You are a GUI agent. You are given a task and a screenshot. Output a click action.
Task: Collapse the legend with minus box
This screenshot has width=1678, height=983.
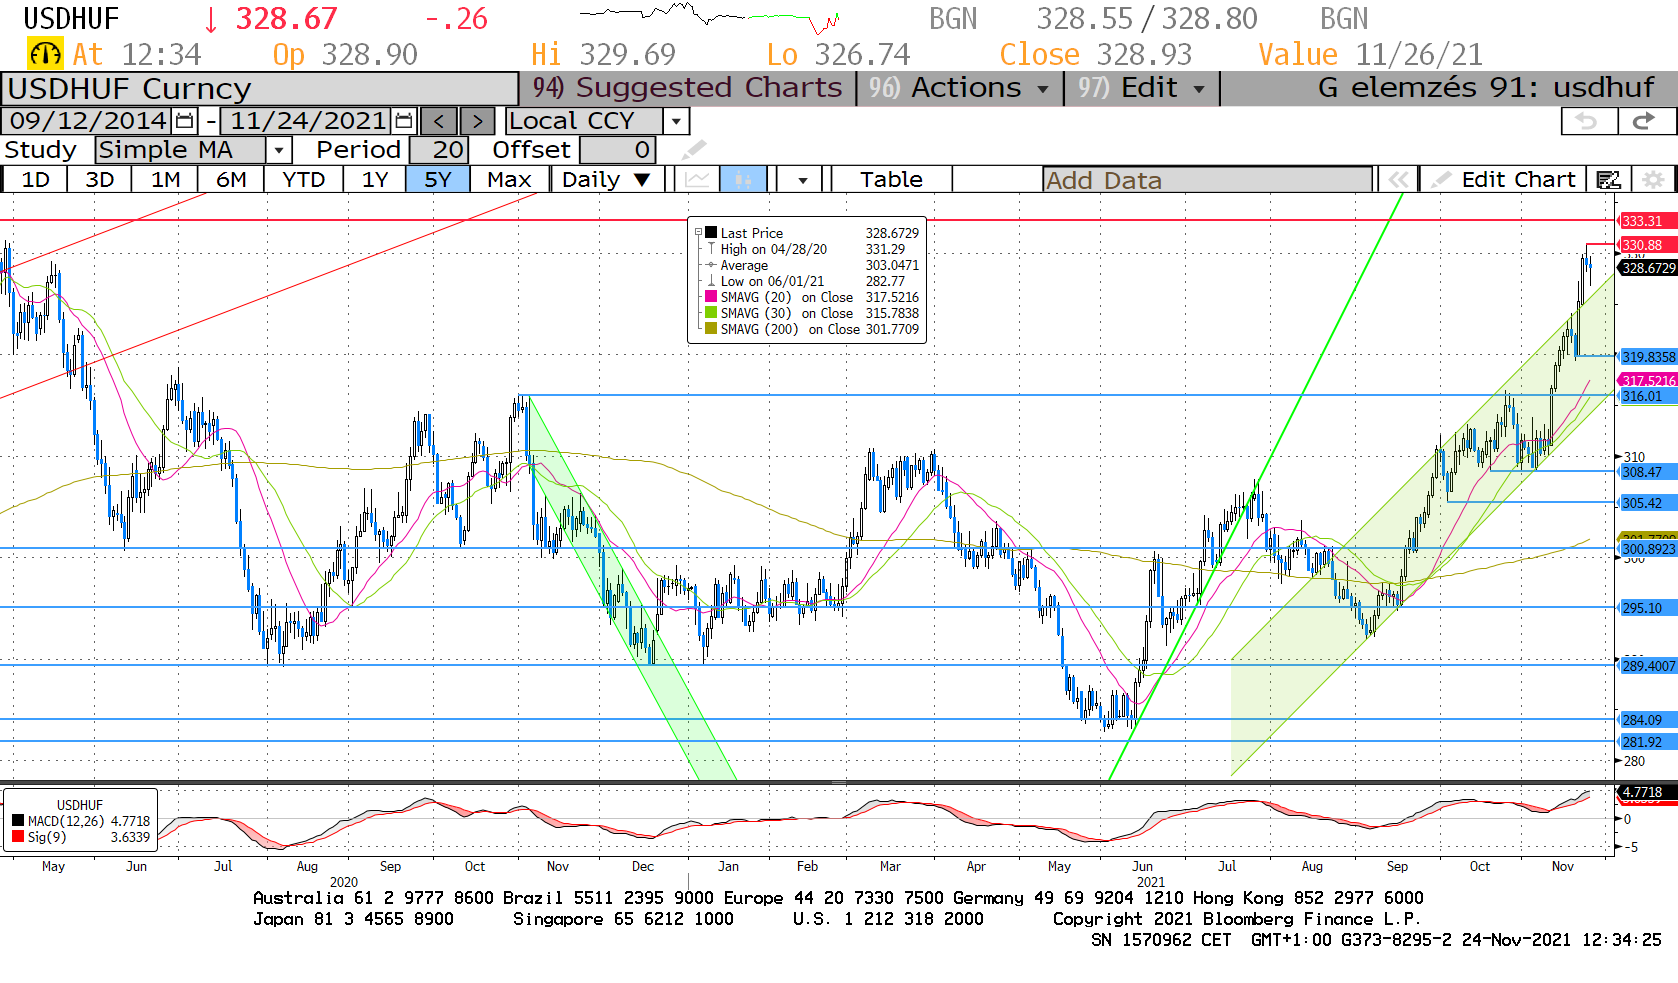click(698, 233)
